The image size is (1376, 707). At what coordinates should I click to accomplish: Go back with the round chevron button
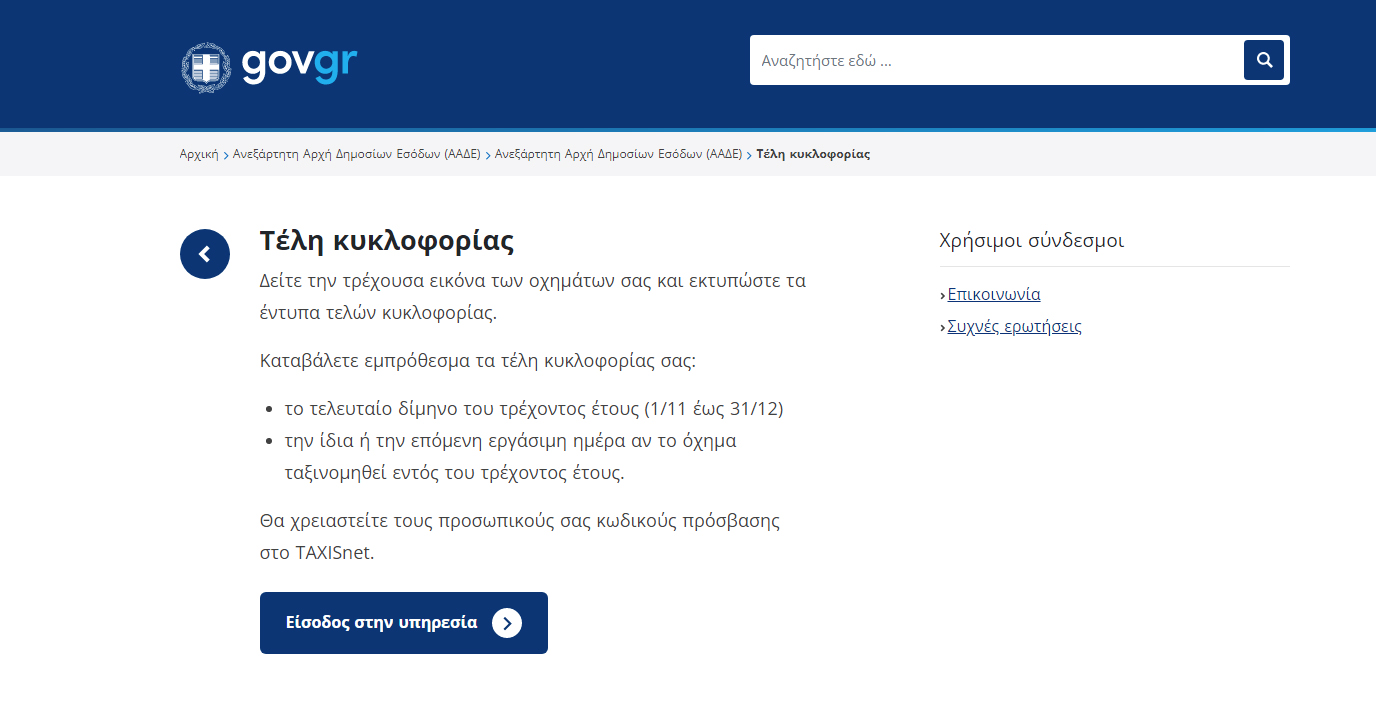(205, 254)
